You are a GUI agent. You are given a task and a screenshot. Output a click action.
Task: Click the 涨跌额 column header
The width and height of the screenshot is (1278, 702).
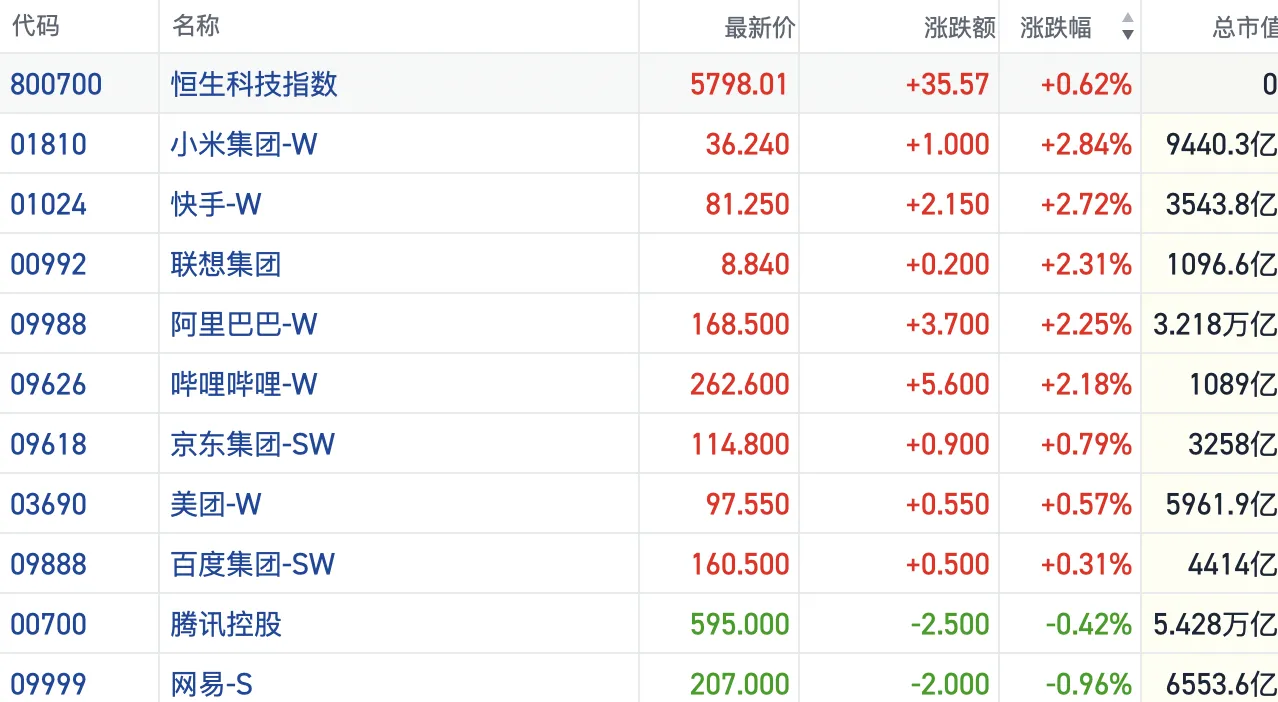(959, 27)
